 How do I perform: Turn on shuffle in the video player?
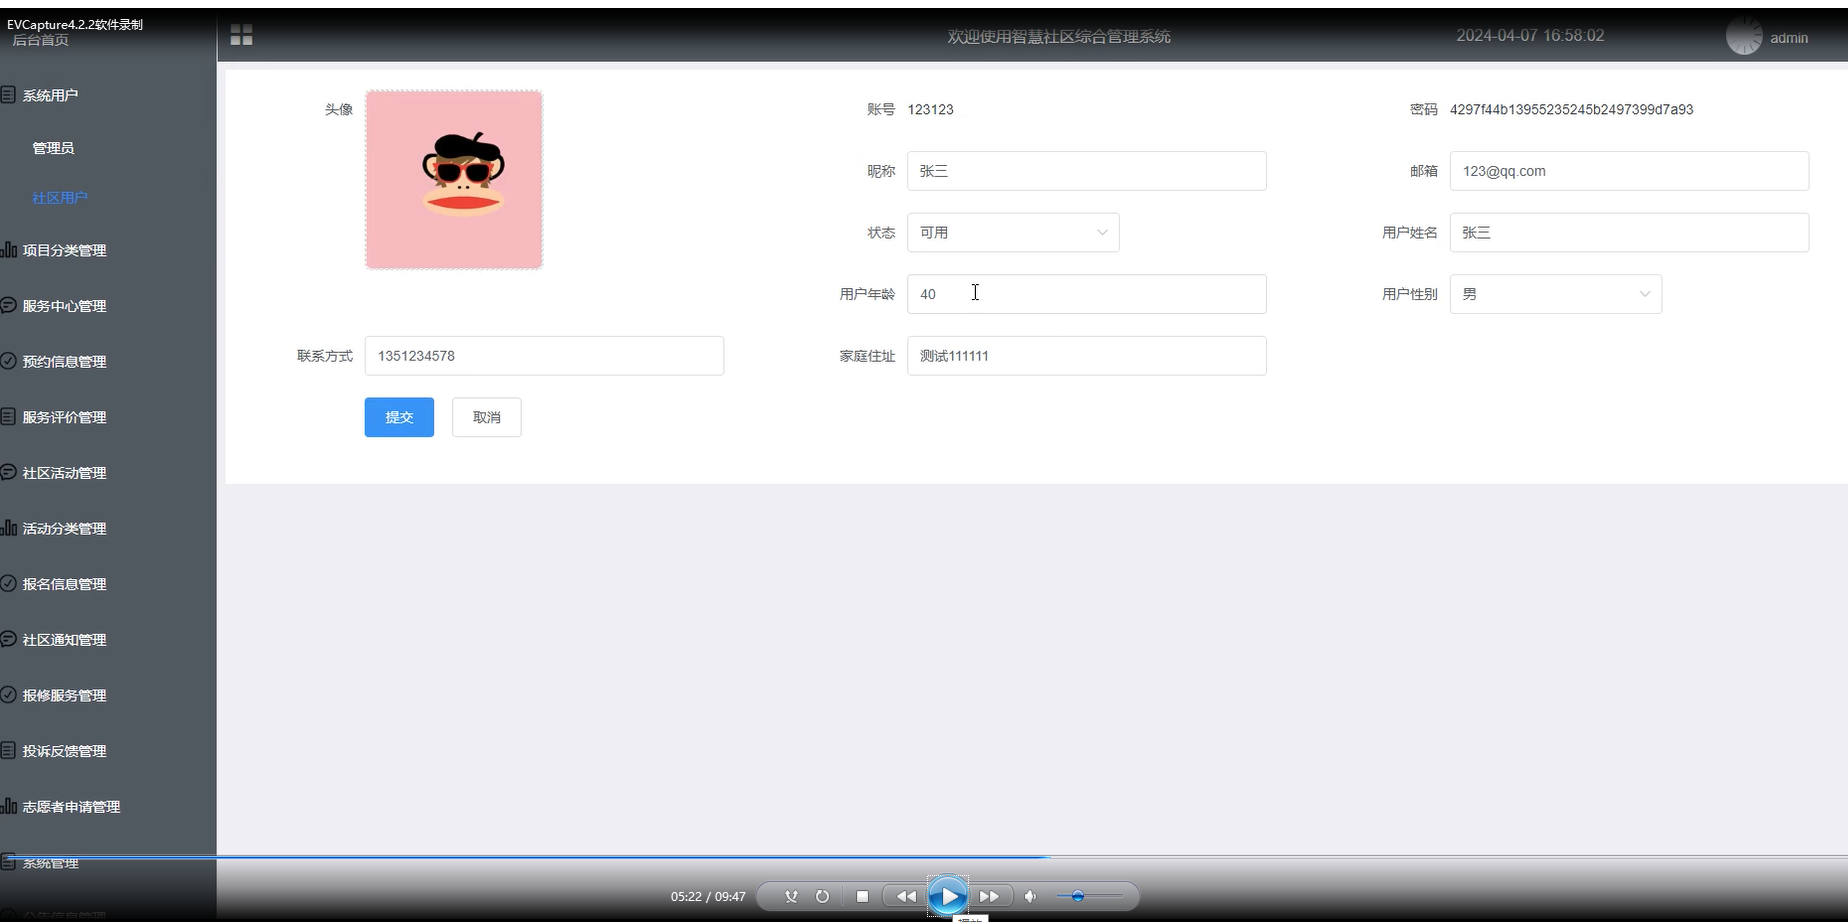click(791, 897)
